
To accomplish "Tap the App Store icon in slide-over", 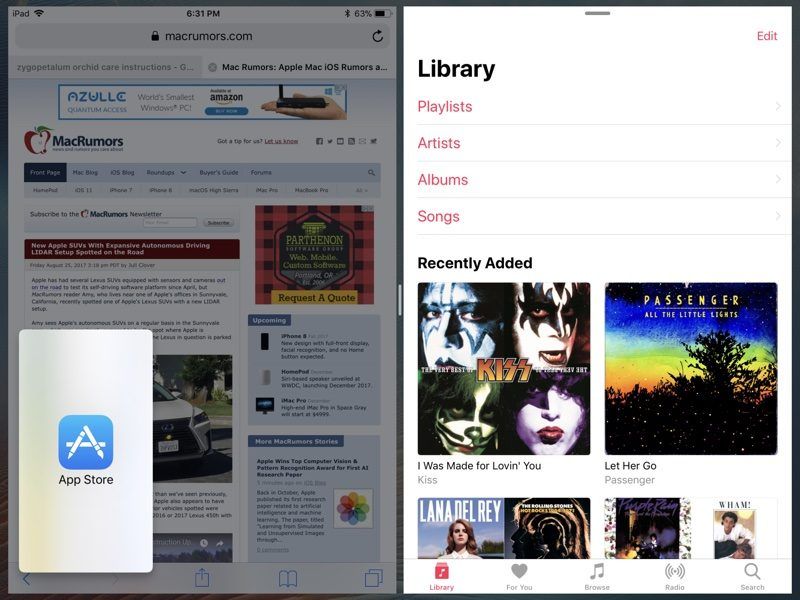I will click(x=86, y=442).
